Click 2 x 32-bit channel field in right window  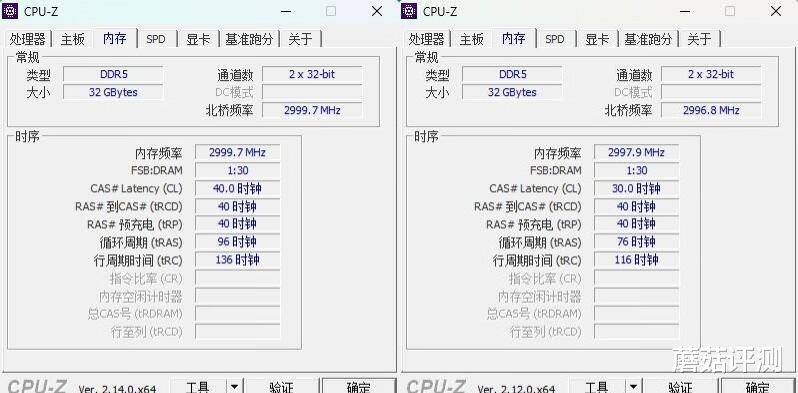[x=711, y=74]
